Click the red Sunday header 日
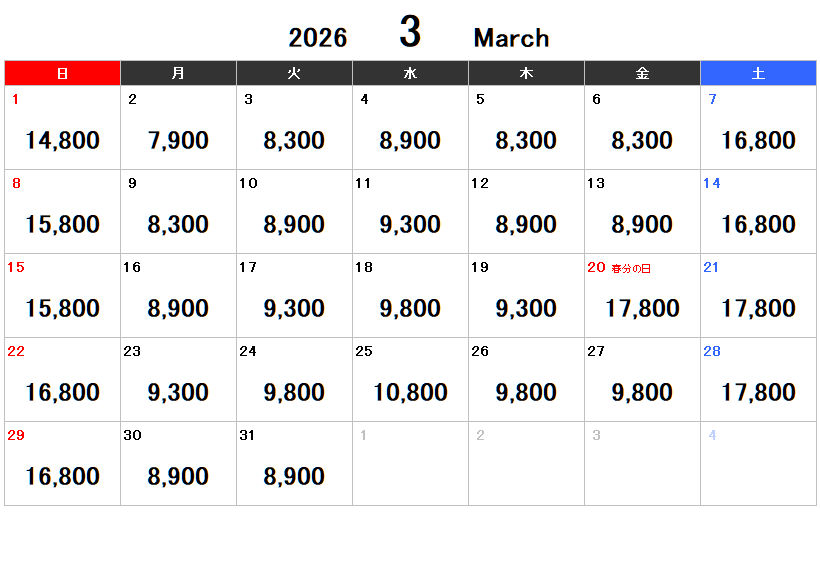This screenshot has height=580, width=820. (x=62, y=73)
